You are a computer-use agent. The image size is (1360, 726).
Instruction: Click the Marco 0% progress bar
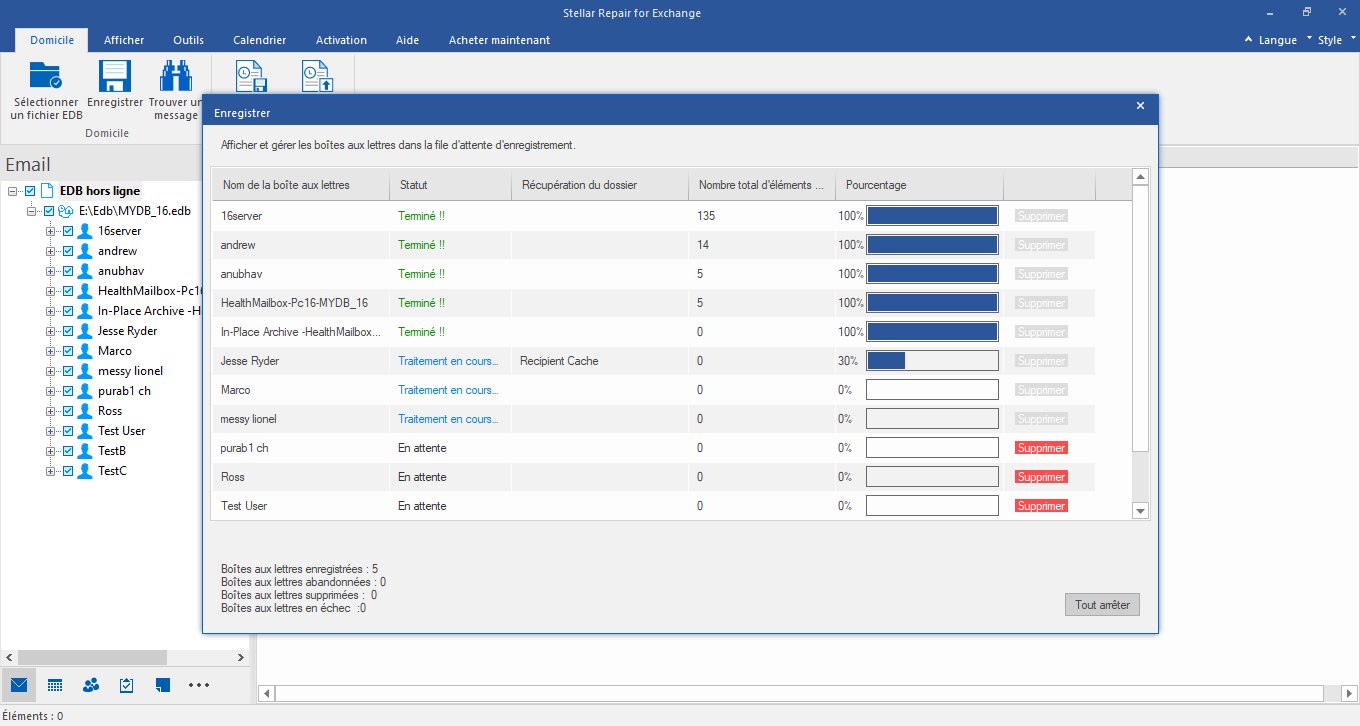click(x=932, y=390)
